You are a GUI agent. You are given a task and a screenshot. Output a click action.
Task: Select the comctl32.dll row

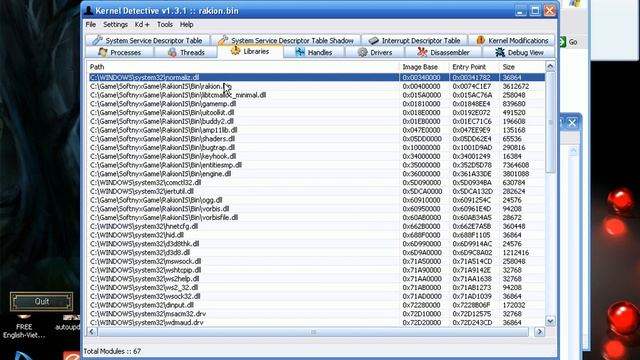coord(317,182)
